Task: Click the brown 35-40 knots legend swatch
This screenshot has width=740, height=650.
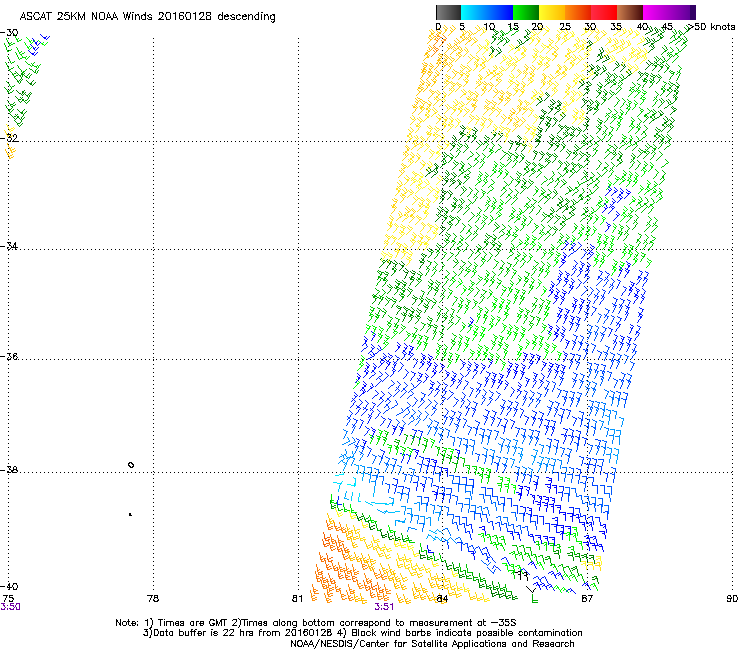Action: point(630,12)
